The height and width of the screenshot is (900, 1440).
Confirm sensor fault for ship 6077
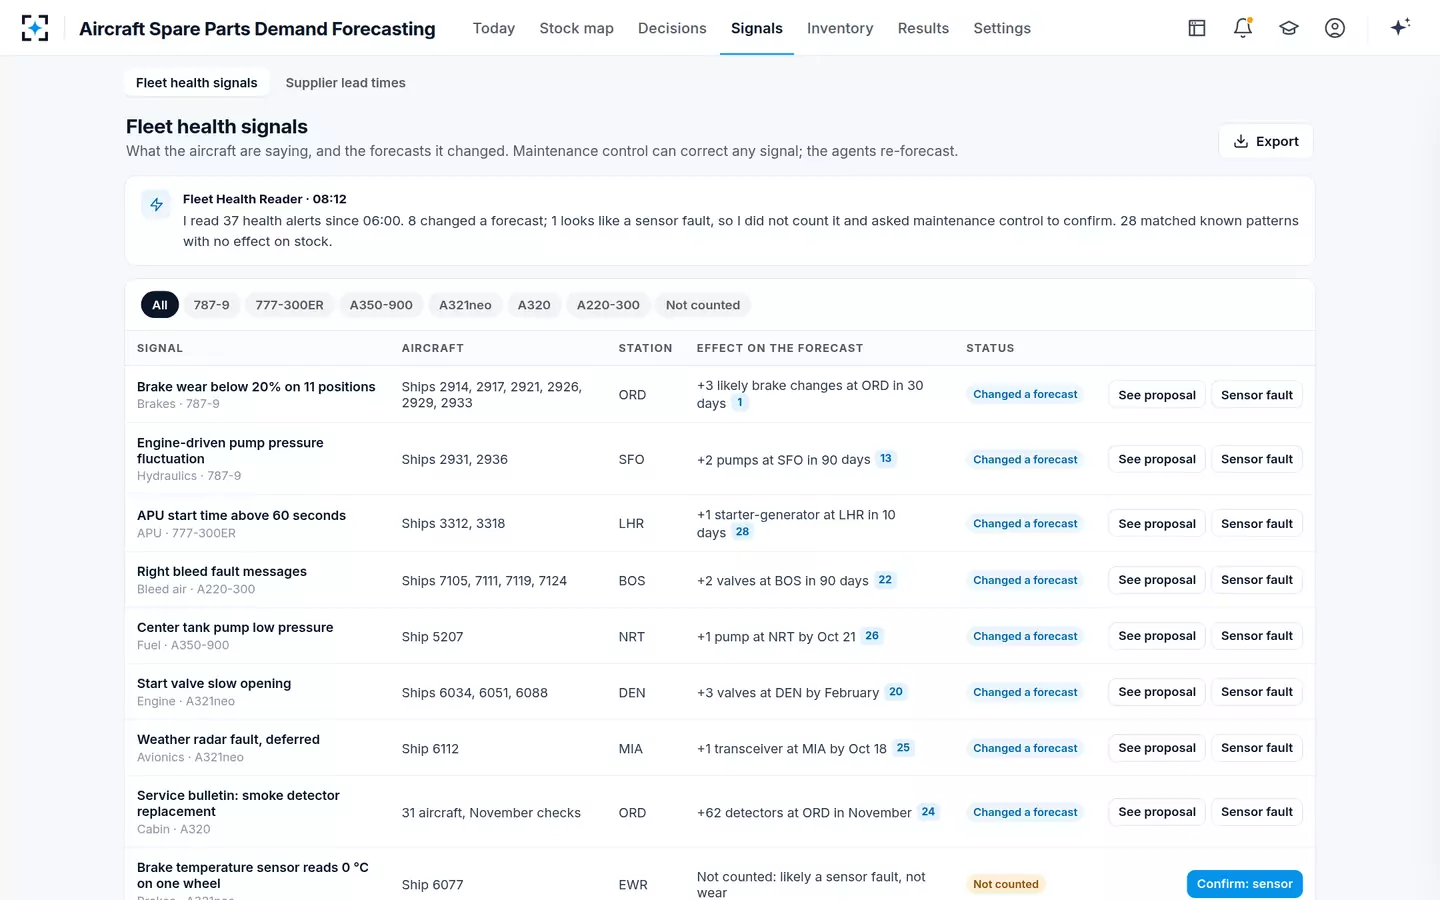point(1244,884)
